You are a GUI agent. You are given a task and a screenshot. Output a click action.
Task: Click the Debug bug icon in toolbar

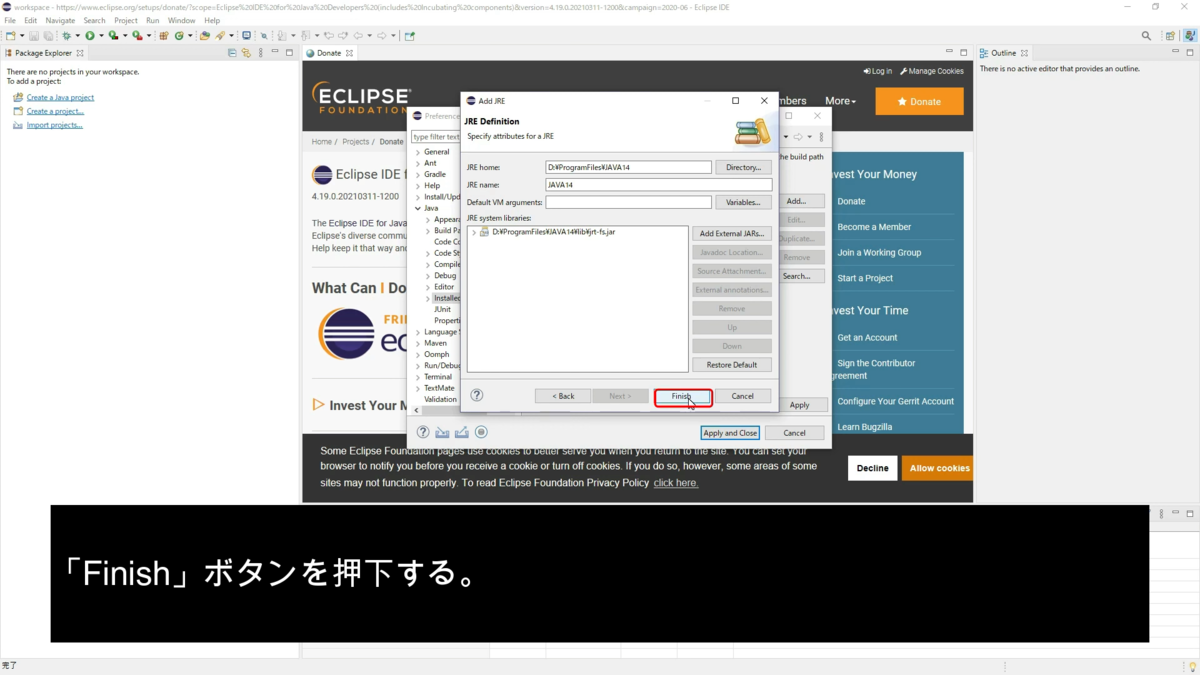coord(66,36)
